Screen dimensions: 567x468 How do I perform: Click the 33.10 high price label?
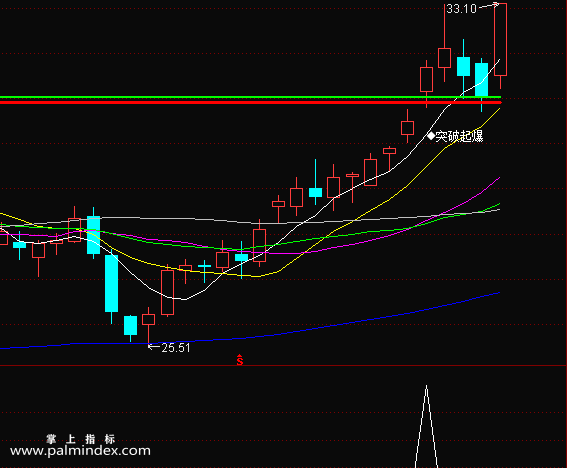[461, 9]
